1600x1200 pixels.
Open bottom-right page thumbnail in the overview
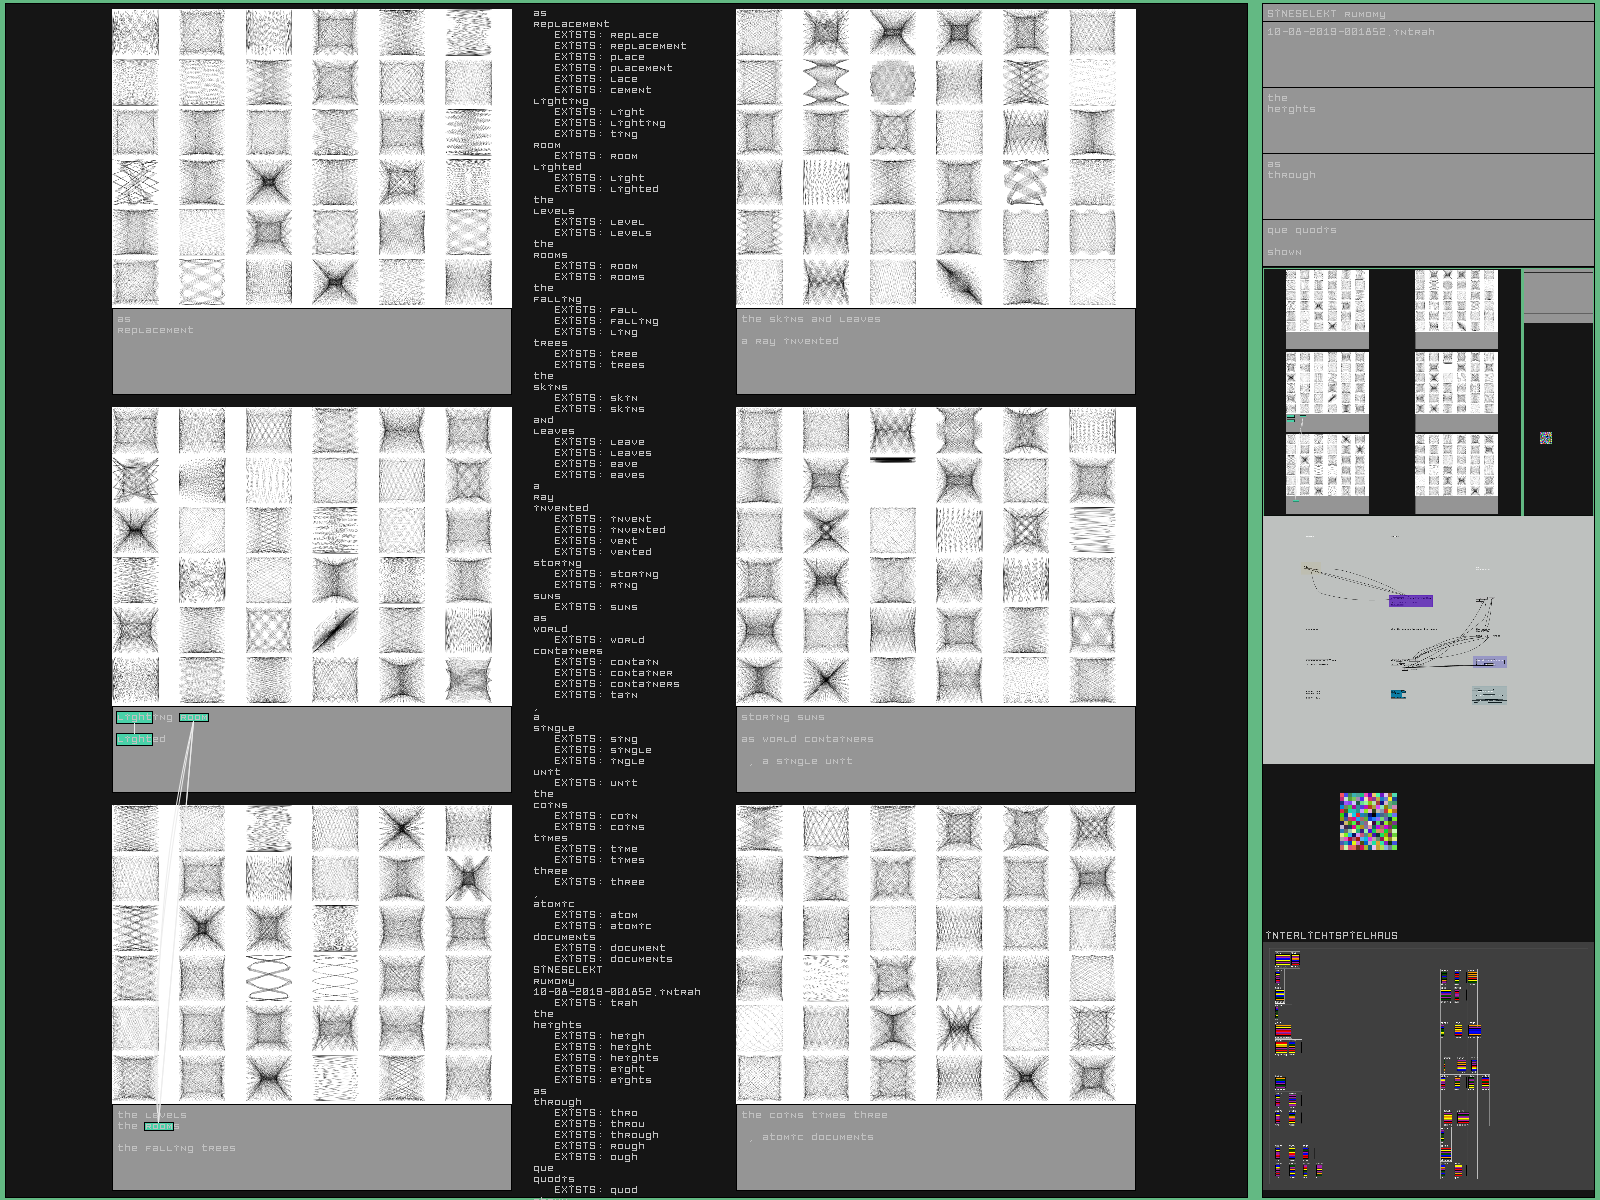coord(1456,466)
